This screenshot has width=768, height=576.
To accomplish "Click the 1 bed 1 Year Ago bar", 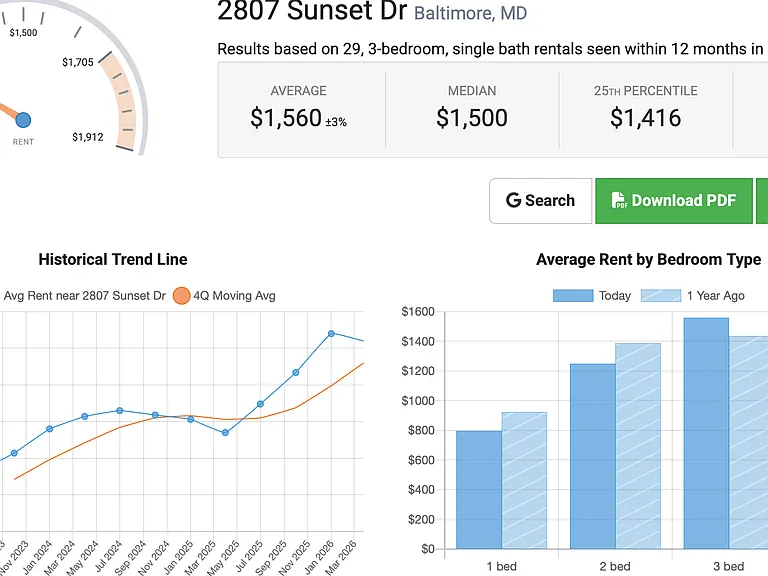I will click(x=524, y=480).
